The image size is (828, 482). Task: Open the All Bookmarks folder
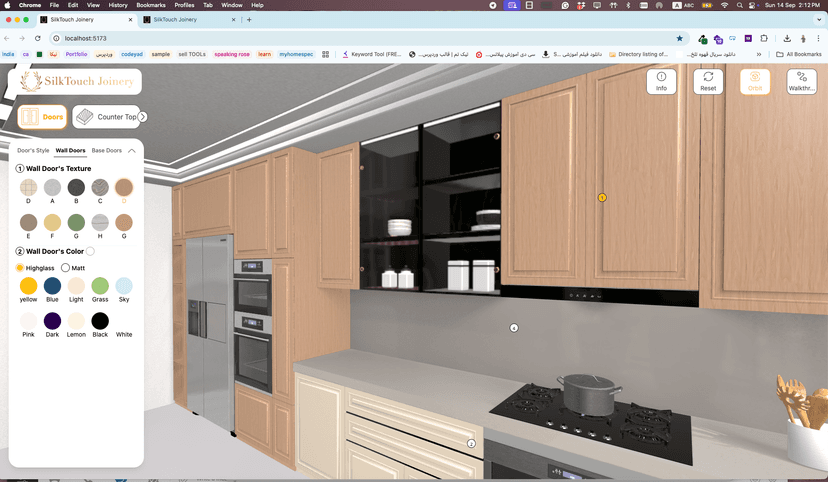click(799, 54)
